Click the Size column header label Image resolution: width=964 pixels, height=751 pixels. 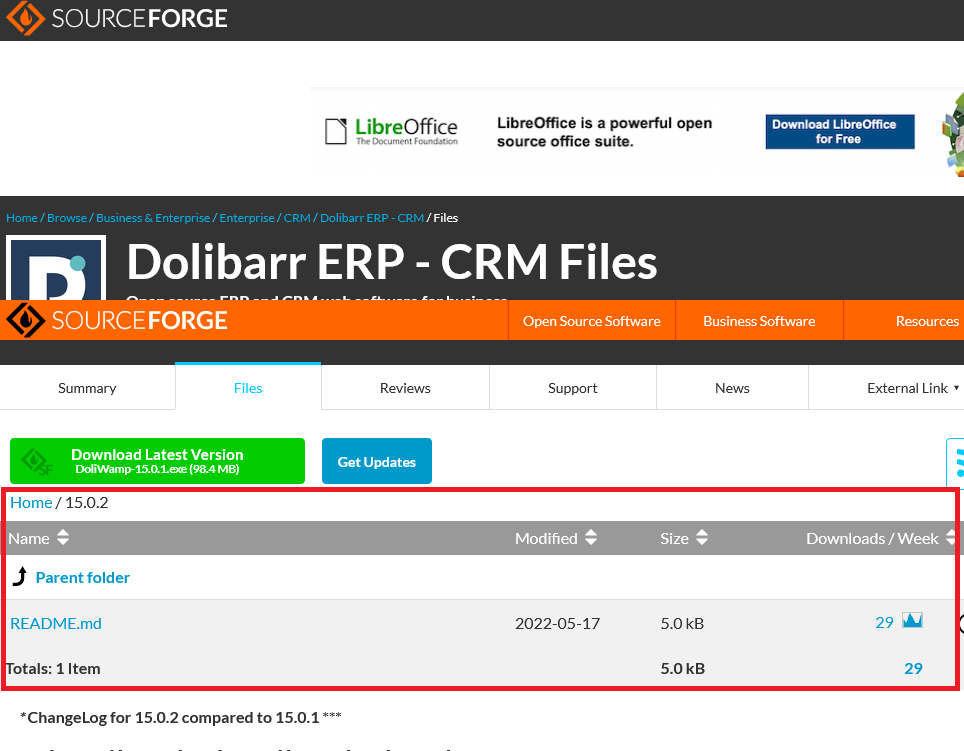(x=674, y=538)
